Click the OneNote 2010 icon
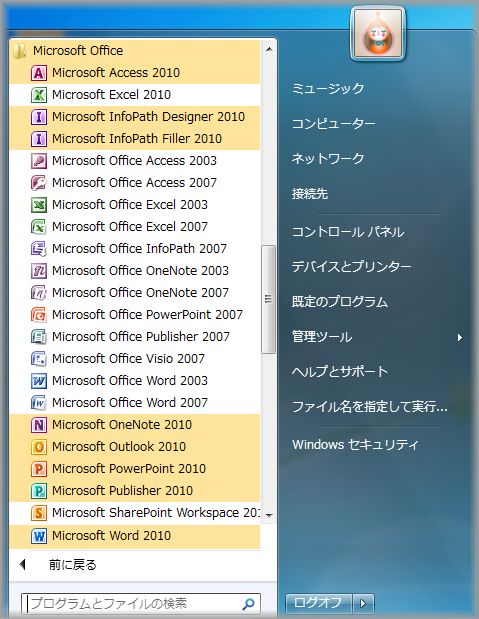Screen dimensions: 479x619 pos(39,425)
